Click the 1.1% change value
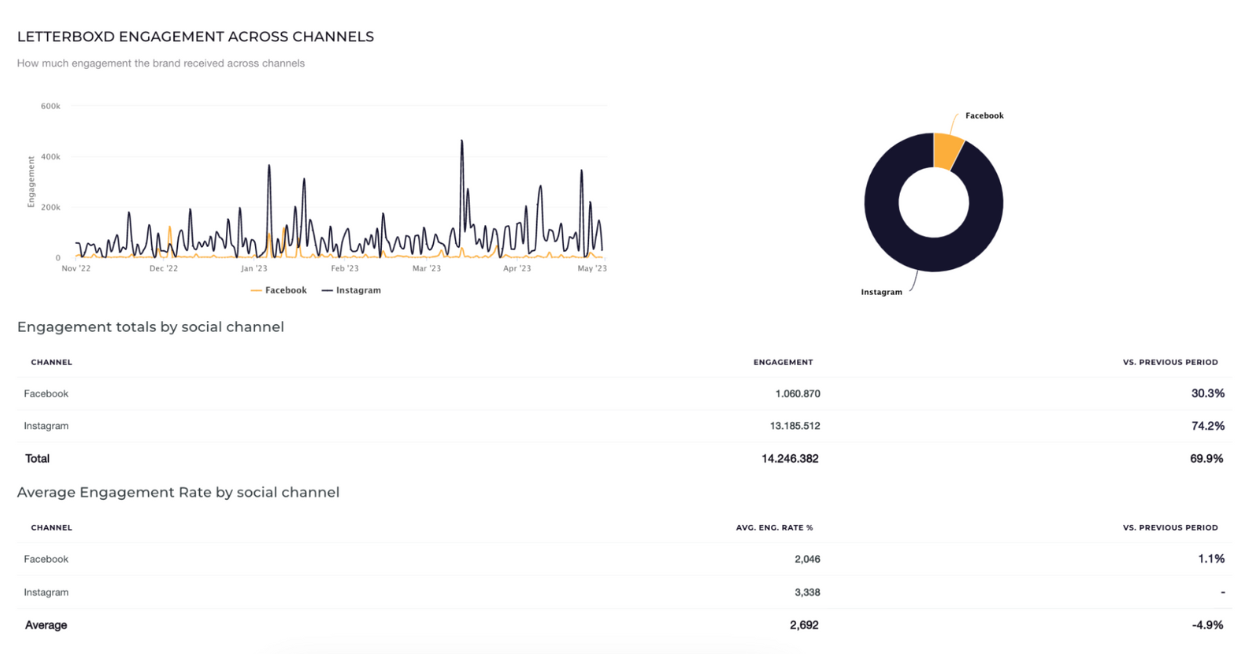 tap(1210, 559)
